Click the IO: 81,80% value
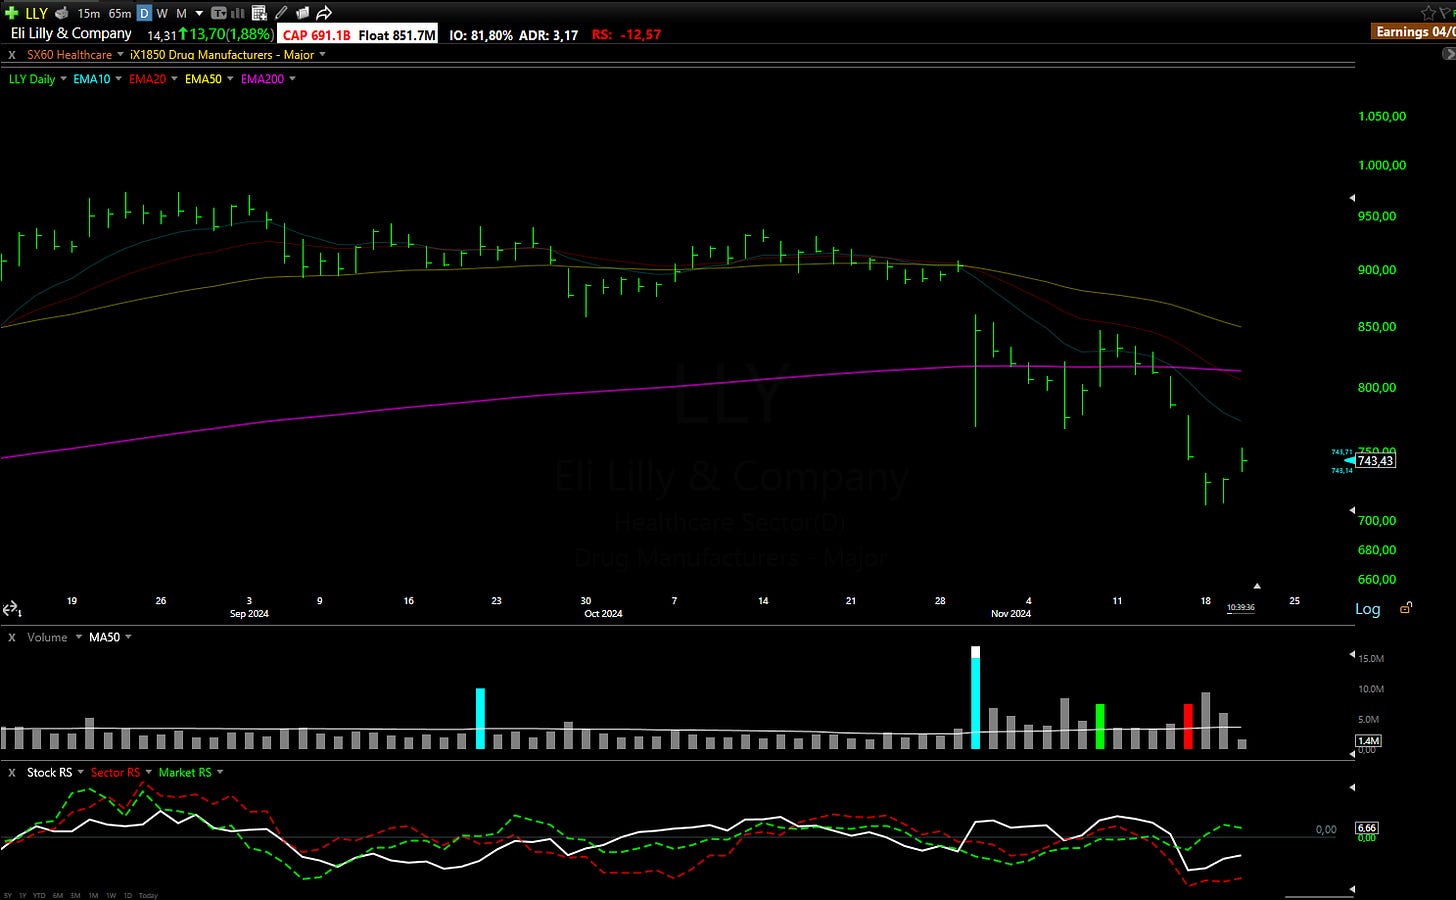The width and height of the screenshot is (1456, 900). [481, 35]
